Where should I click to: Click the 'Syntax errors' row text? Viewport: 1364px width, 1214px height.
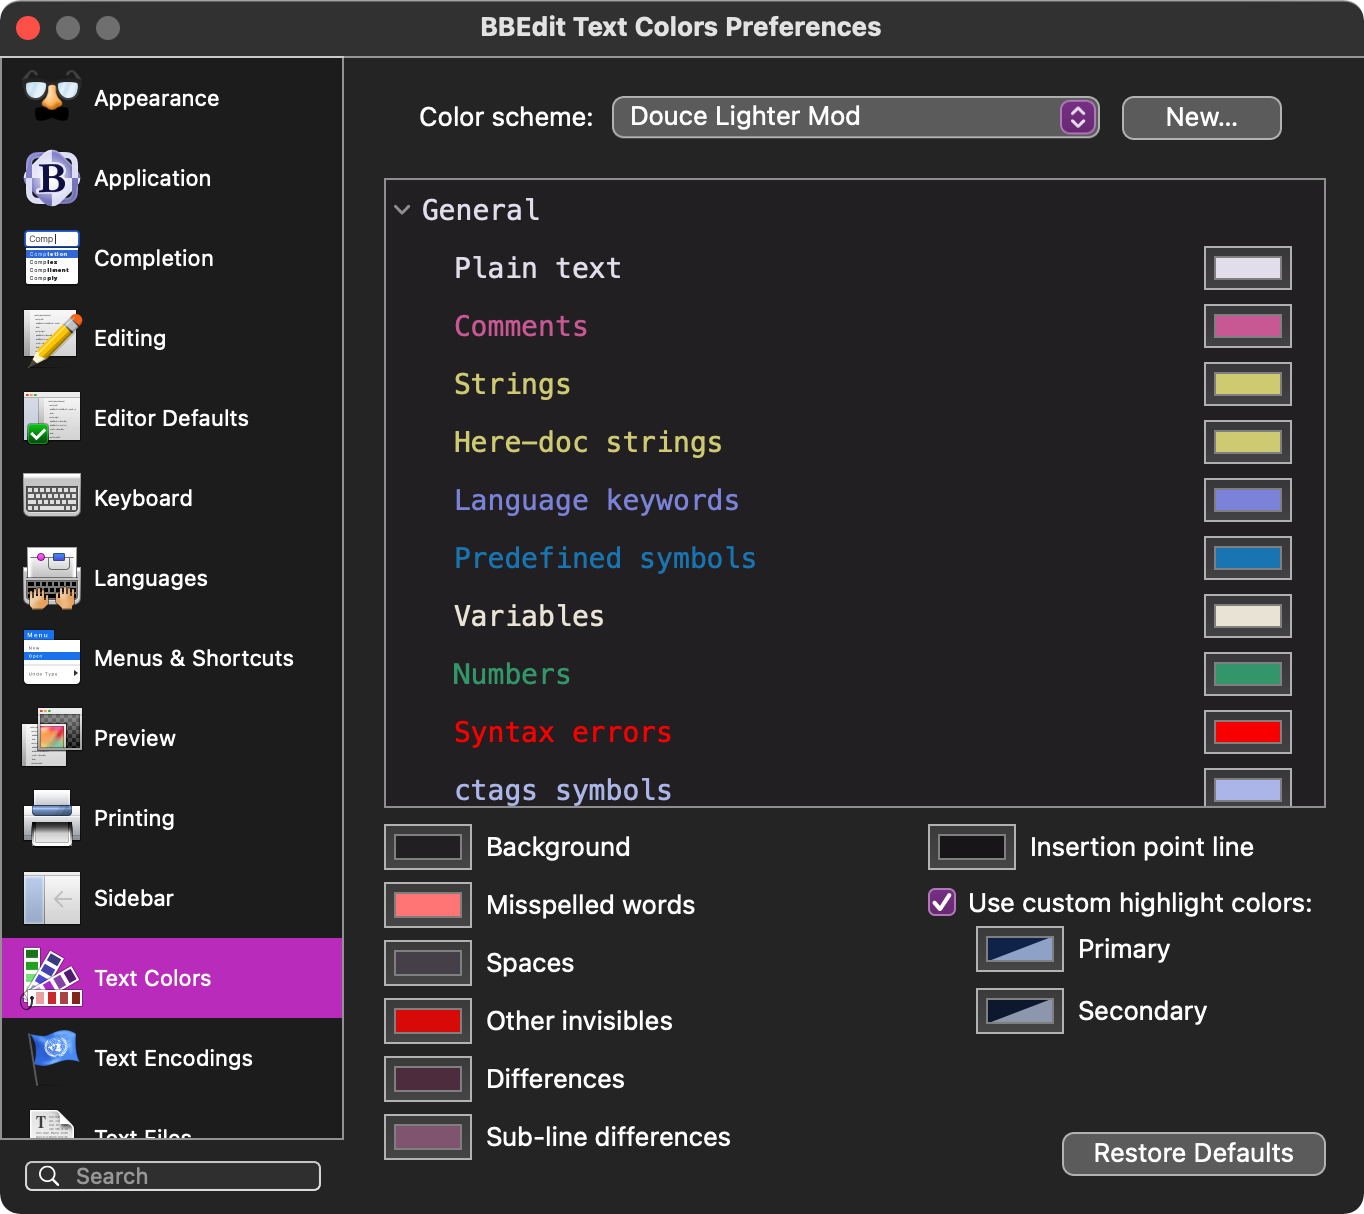(563, 732)
